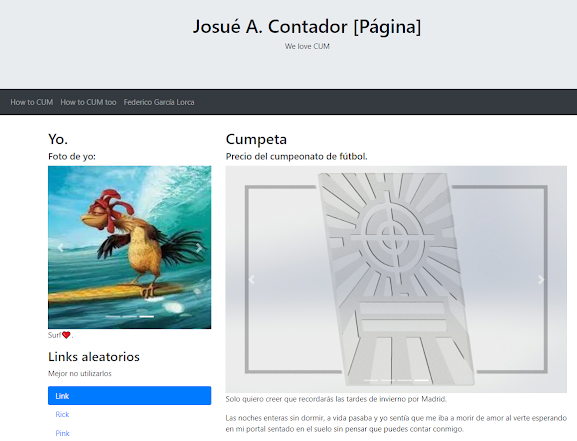The width and height of the screenshot is (577, 441).
Task: Select first indicator of trophy carousel
Action: (371, 380)
